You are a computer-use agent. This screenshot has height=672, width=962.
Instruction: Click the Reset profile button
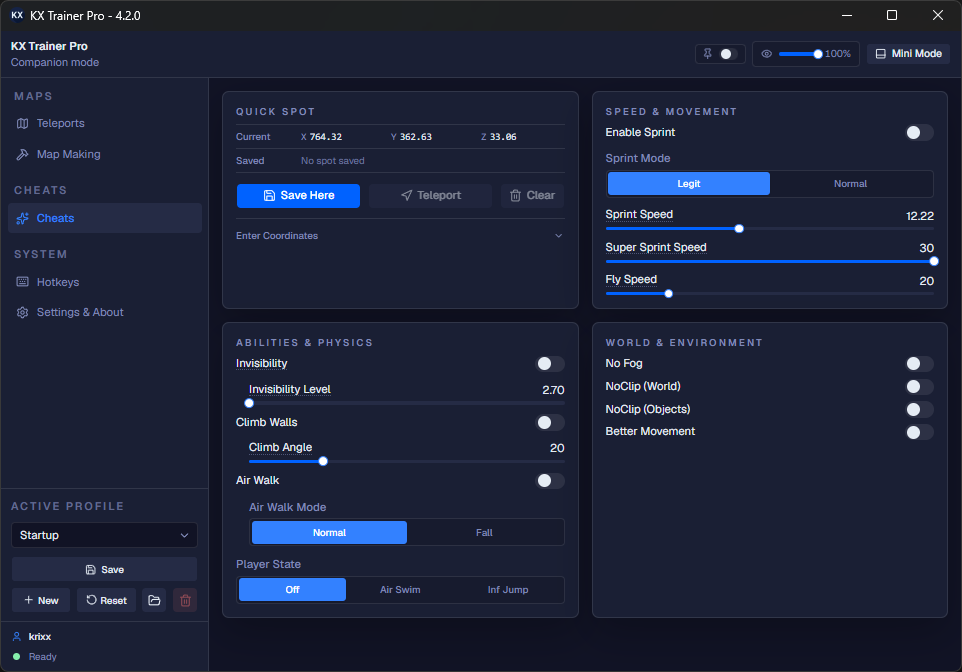(x=106, y=600)
